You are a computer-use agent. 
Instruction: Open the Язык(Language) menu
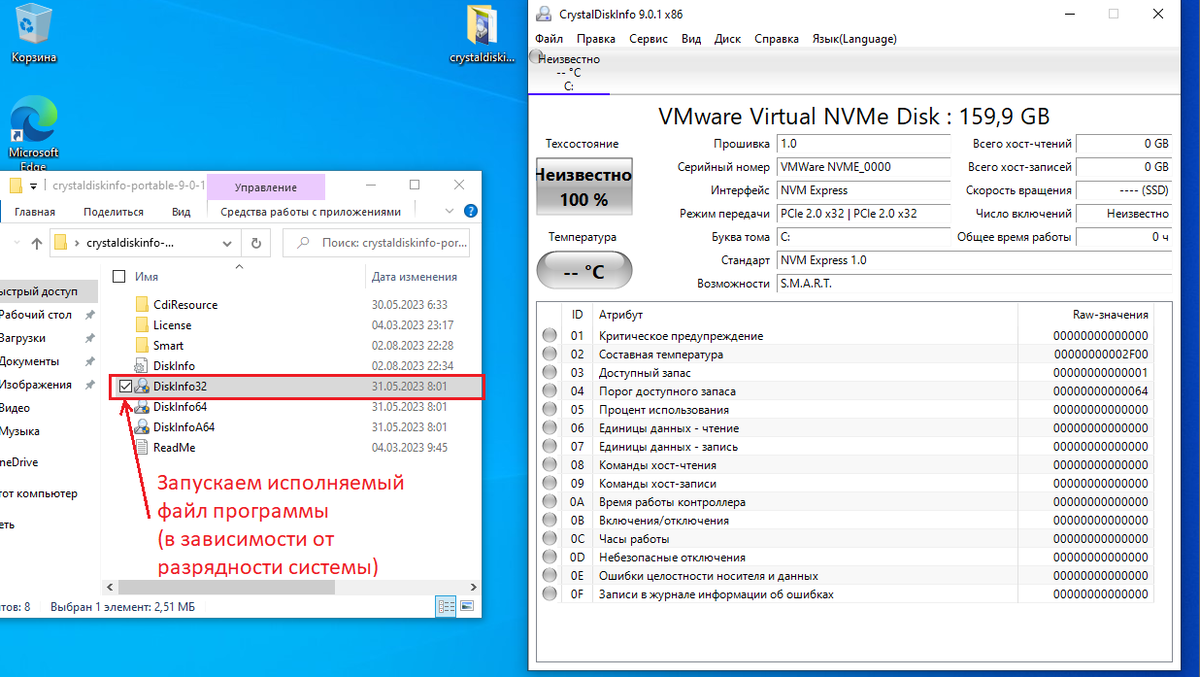click(854, 39)
